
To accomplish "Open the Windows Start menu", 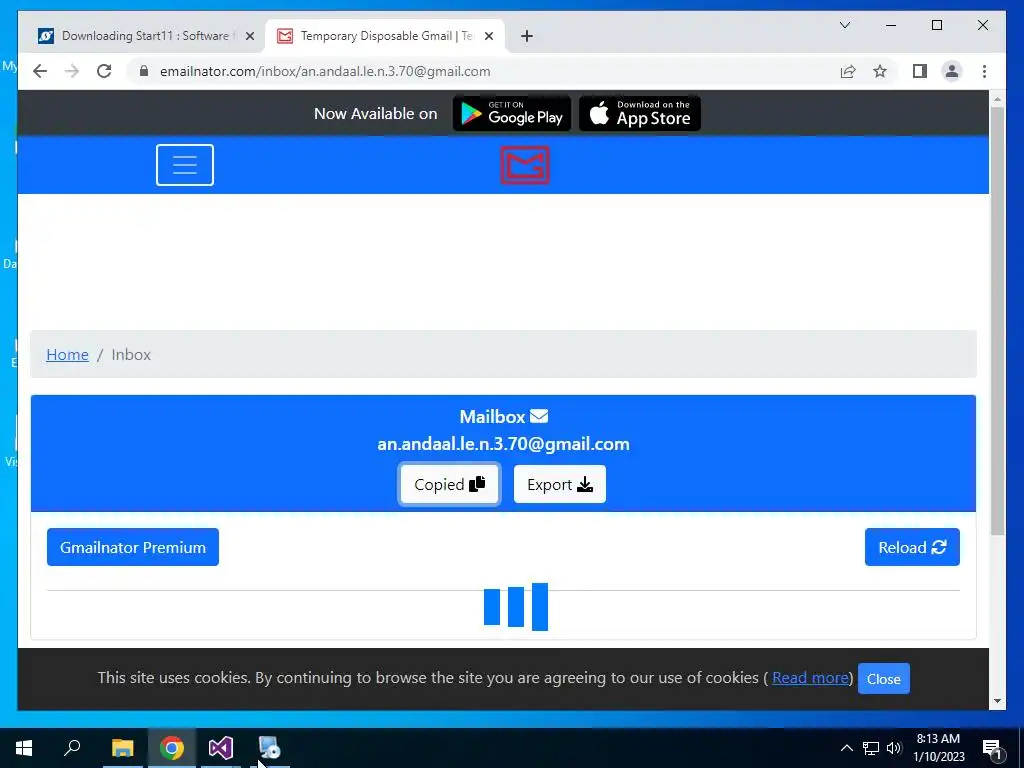I will (x=24, y=748).
